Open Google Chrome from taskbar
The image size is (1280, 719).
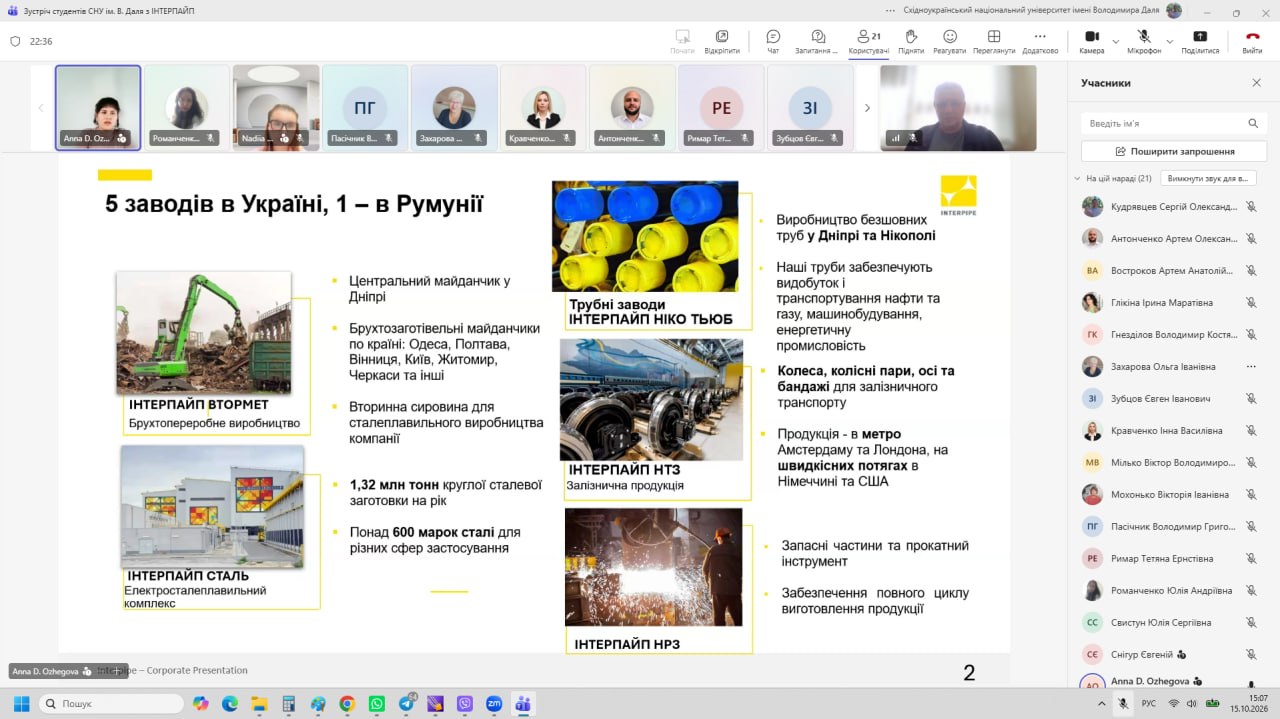pyautogui.click(x=347, y=704)
